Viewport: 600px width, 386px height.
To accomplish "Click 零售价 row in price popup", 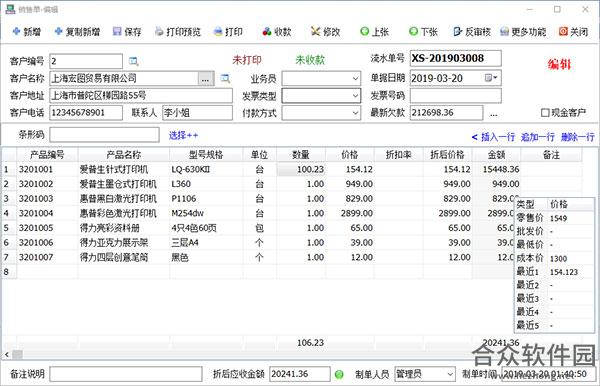I will click(554, 218).
